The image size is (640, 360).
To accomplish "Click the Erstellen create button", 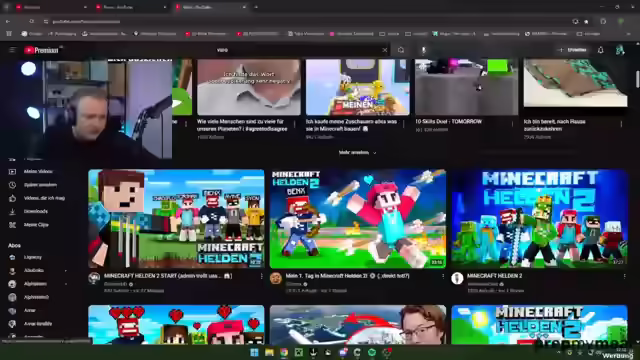I will point(573,50).
